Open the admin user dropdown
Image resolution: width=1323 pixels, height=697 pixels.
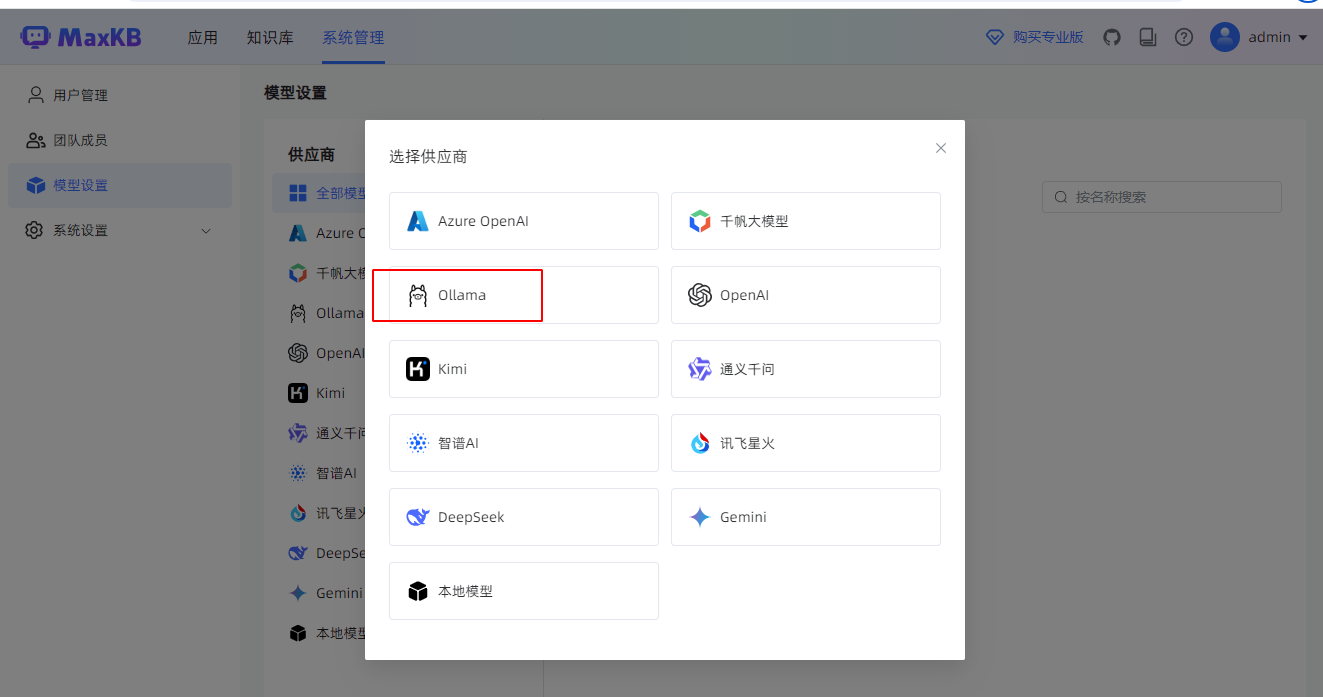1260,37
